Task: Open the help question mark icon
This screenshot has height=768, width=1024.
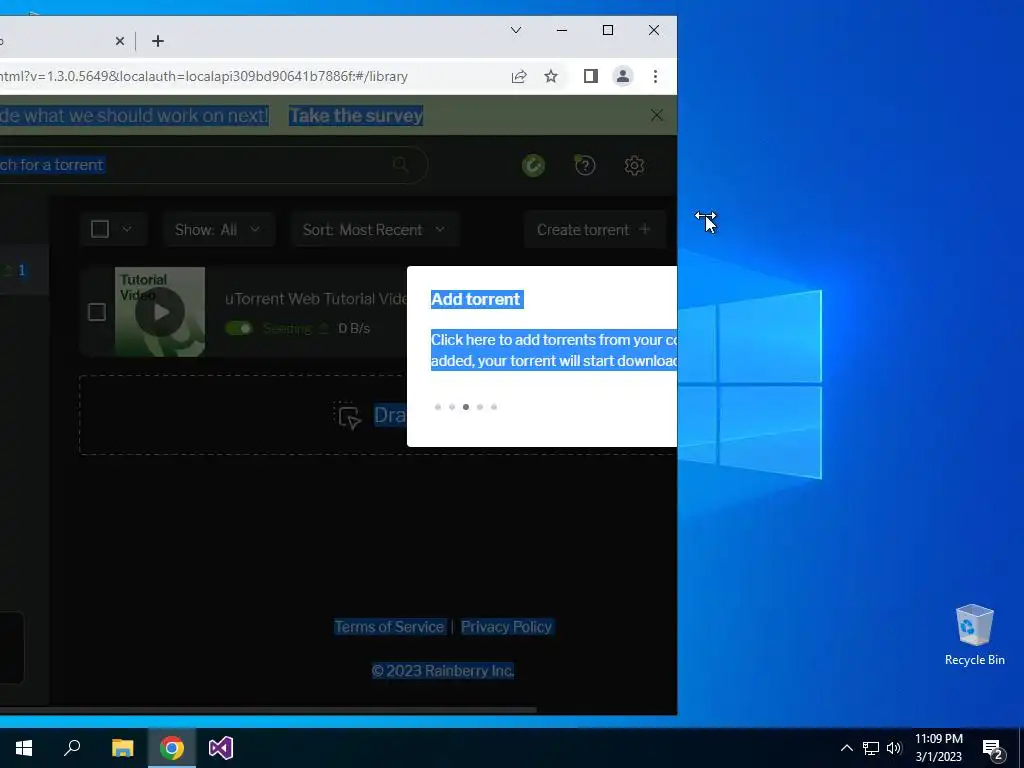Action: (x=584, y=165)
